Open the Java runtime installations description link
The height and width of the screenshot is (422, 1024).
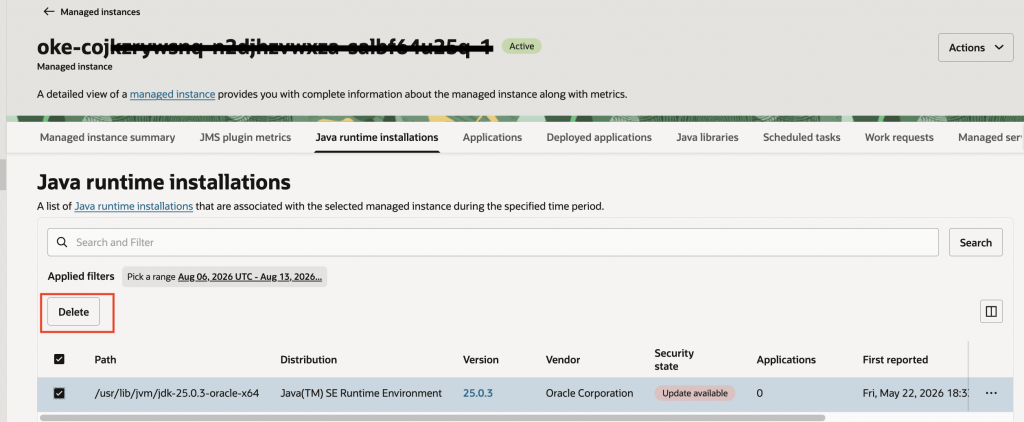point(133,206)
